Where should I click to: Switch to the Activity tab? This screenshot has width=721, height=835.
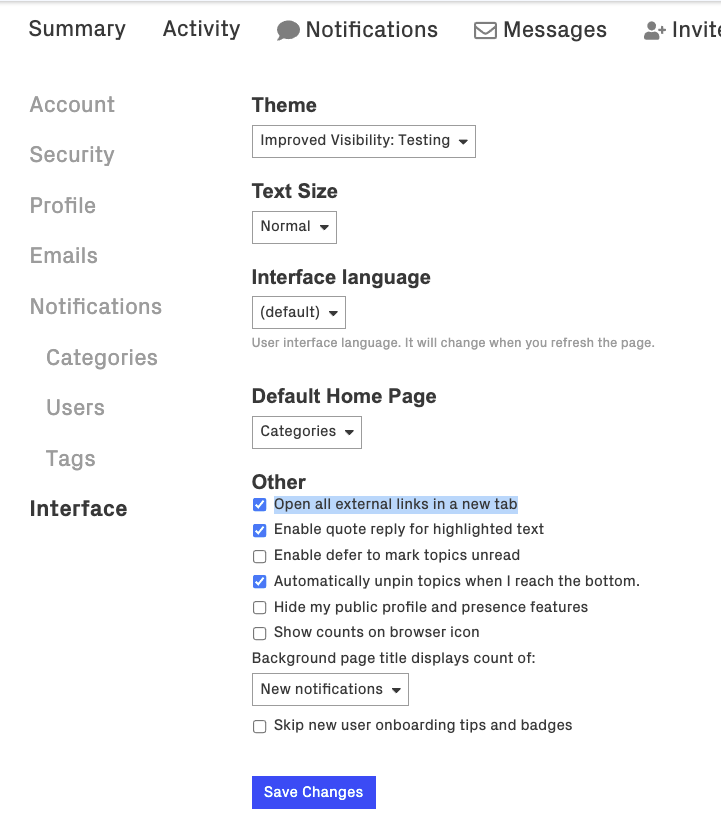click(x=201, y=29)
